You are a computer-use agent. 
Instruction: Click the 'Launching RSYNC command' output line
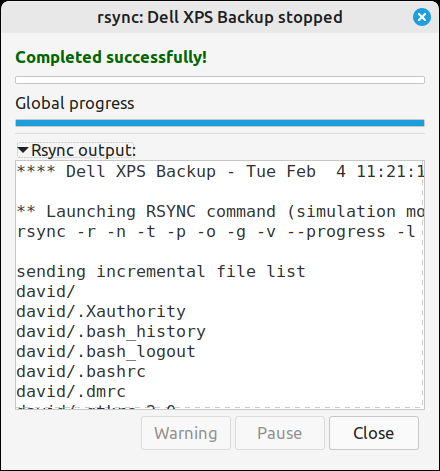point(220,212)
